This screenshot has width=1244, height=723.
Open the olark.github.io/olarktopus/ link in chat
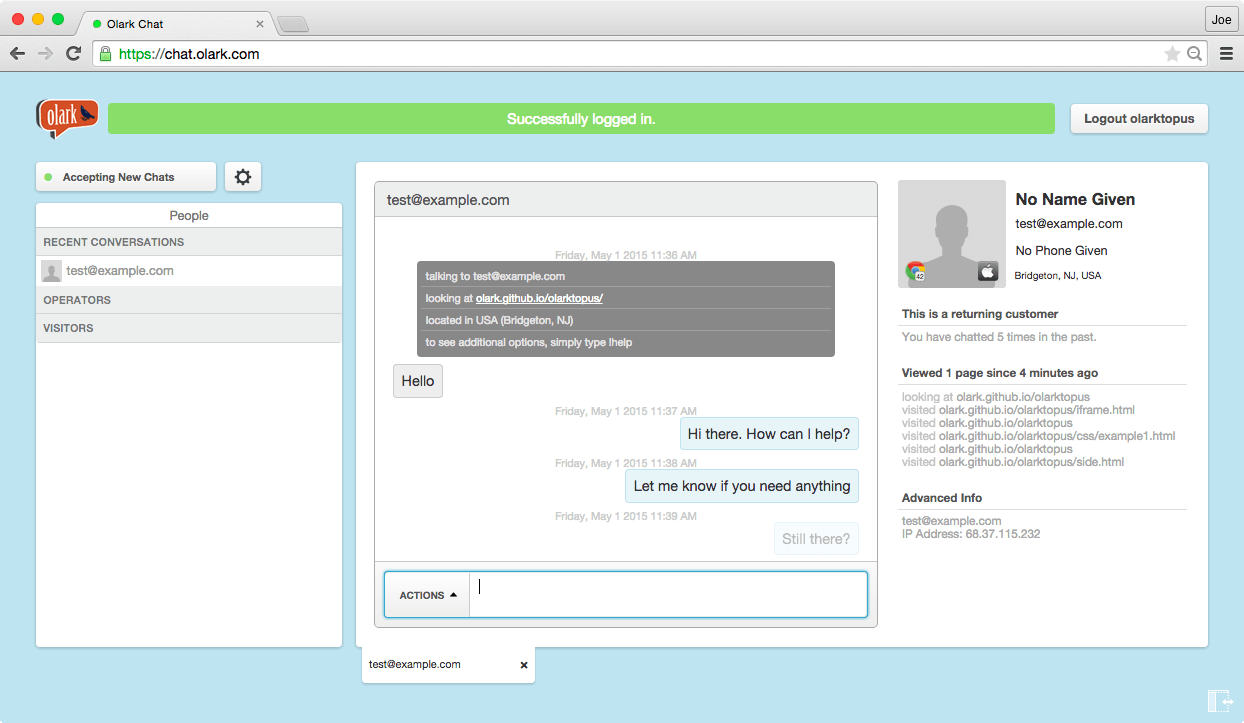pos(539,298)
